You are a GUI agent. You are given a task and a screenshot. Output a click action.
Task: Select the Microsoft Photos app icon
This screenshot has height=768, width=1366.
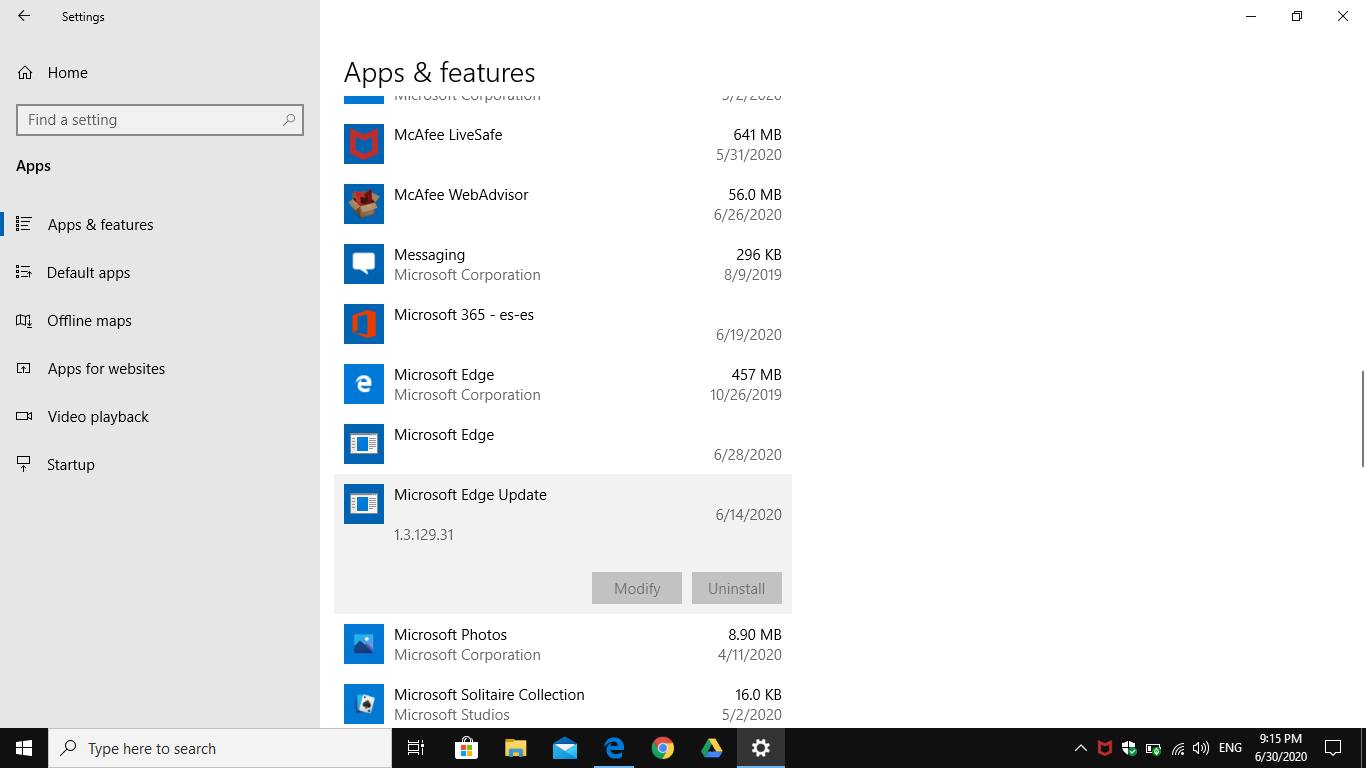pos(364,644)
